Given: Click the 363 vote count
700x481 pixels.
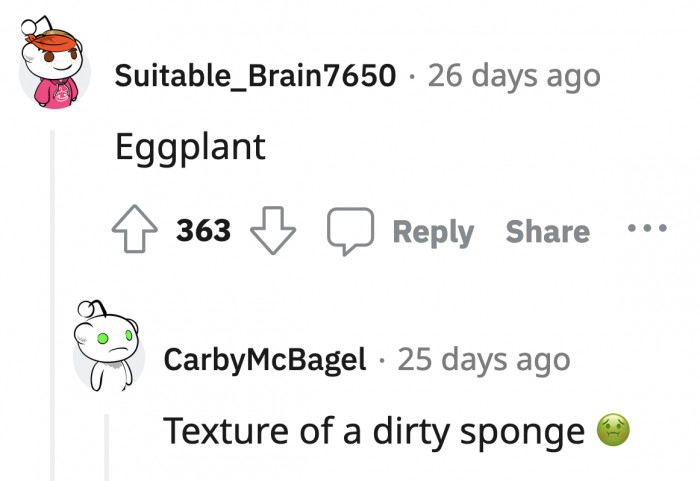Looking at the screenshot, I should [x=204, y=231].
